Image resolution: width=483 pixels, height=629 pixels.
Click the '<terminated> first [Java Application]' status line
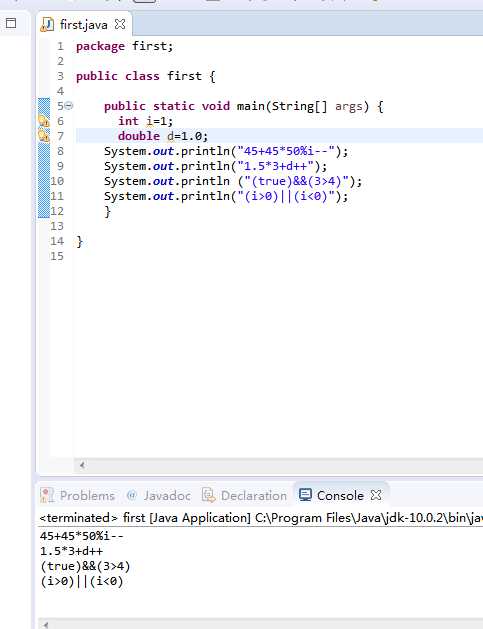click(261, 518)
